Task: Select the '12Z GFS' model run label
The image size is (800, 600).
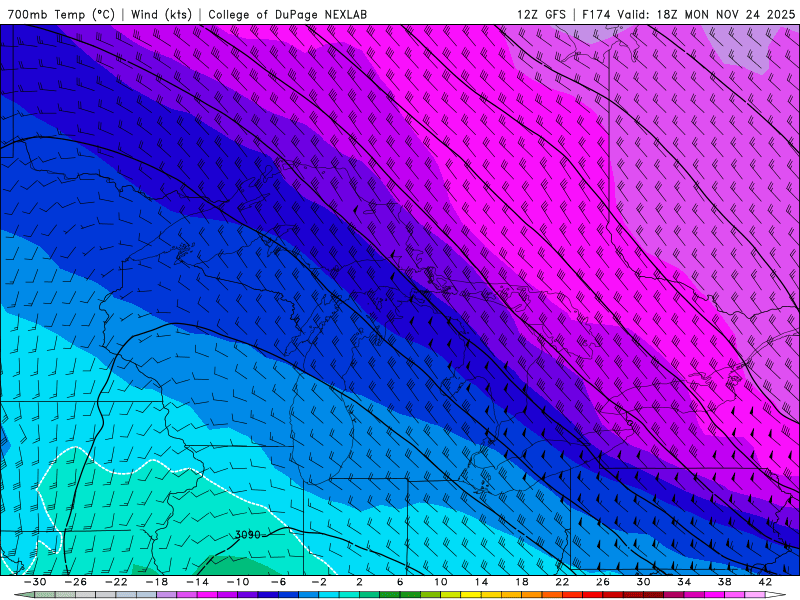Action: (541, 14)
